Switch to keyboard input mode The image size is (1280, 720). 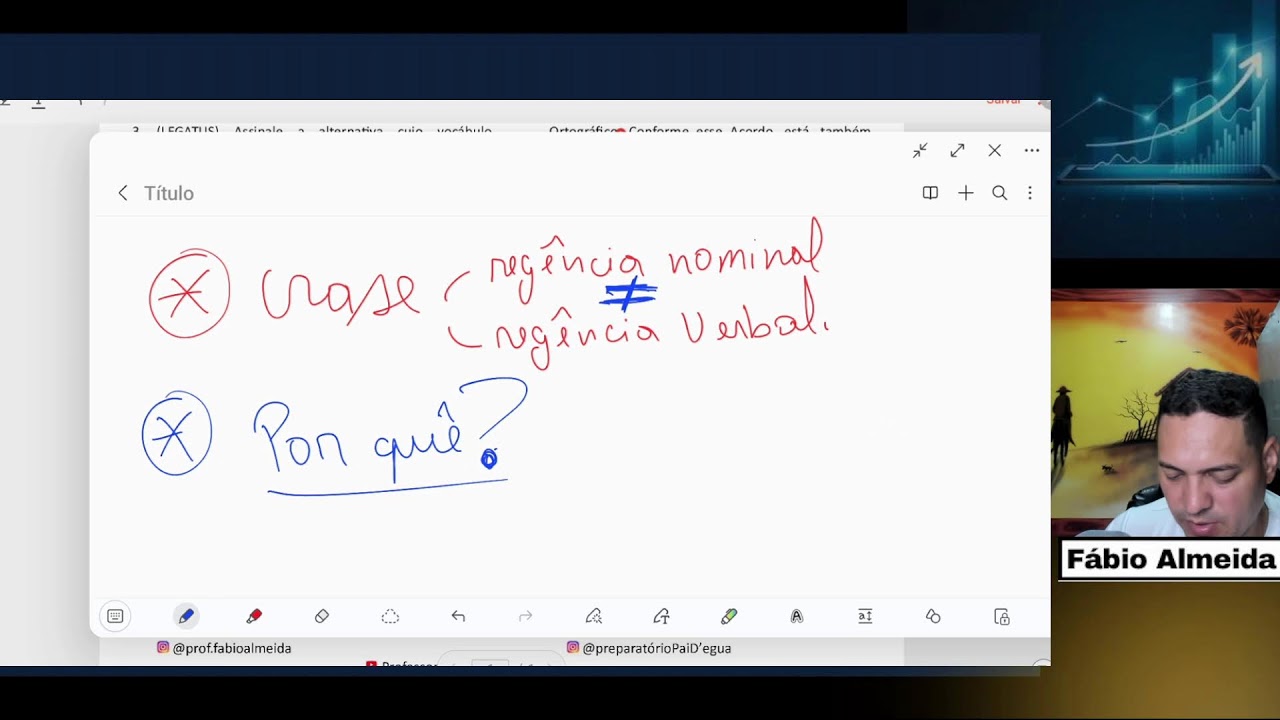(x=115, y=616)
